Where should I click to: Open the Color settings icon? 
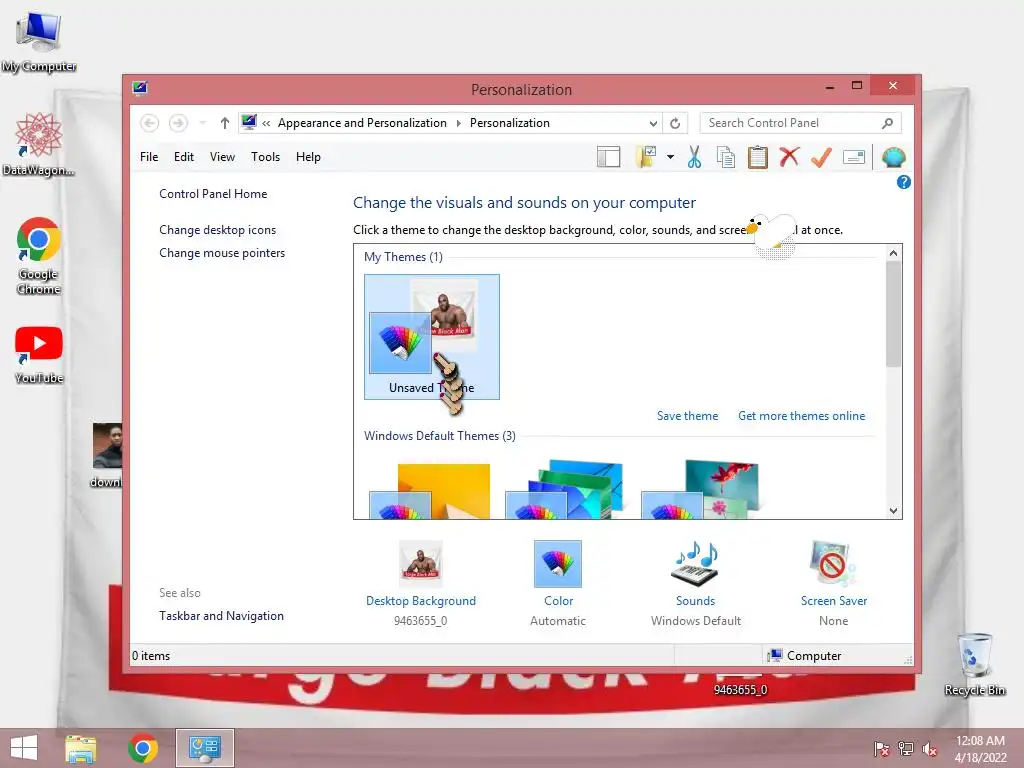tap(558, 564)
